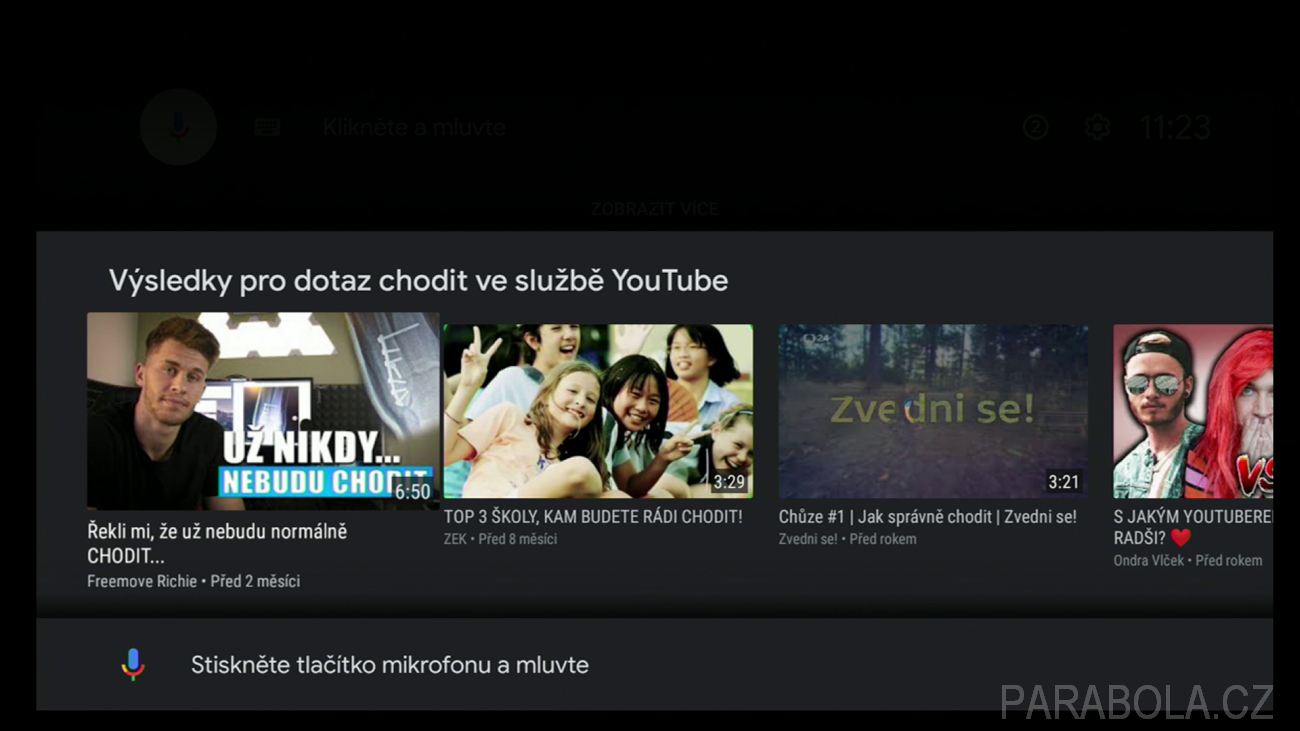This screenshot has height=731, width=1300.
Task: Open the 'UŽ NIKDY... NEBUDU CHODIT' video thumbnail
Action: tap(263, 411)
